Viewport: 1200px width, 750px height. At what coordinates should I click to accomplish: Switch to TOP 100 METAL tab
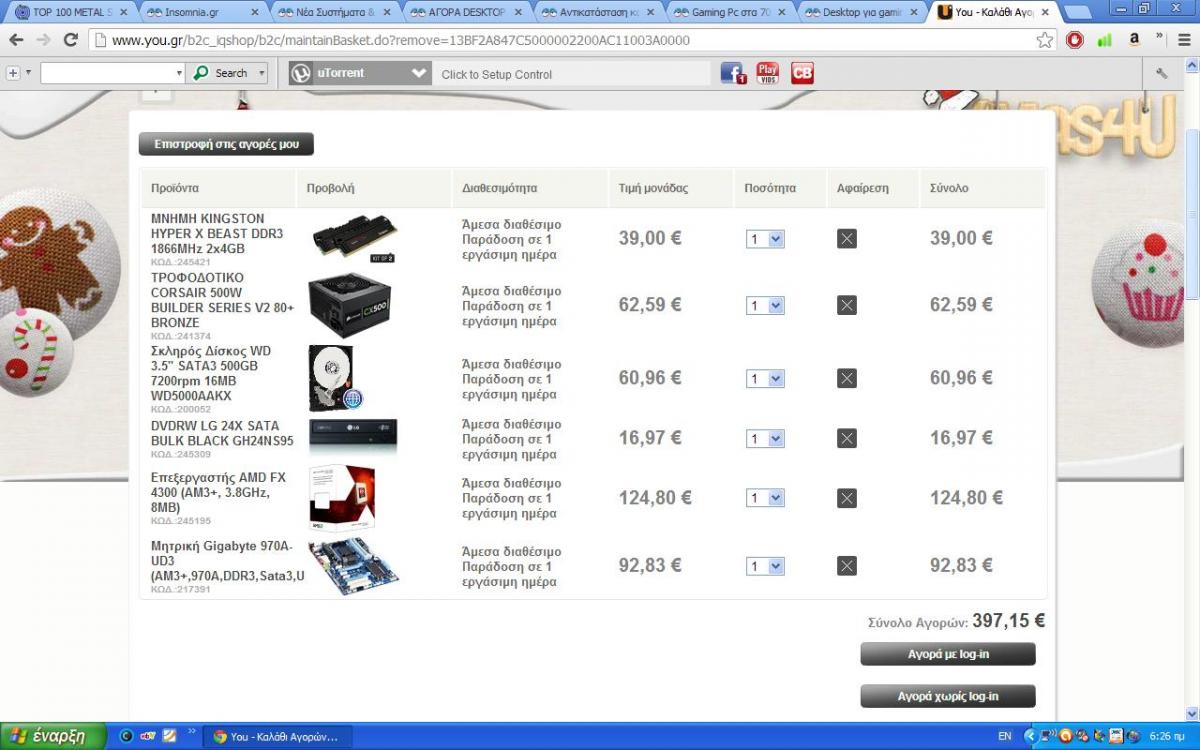coord(70,12)
